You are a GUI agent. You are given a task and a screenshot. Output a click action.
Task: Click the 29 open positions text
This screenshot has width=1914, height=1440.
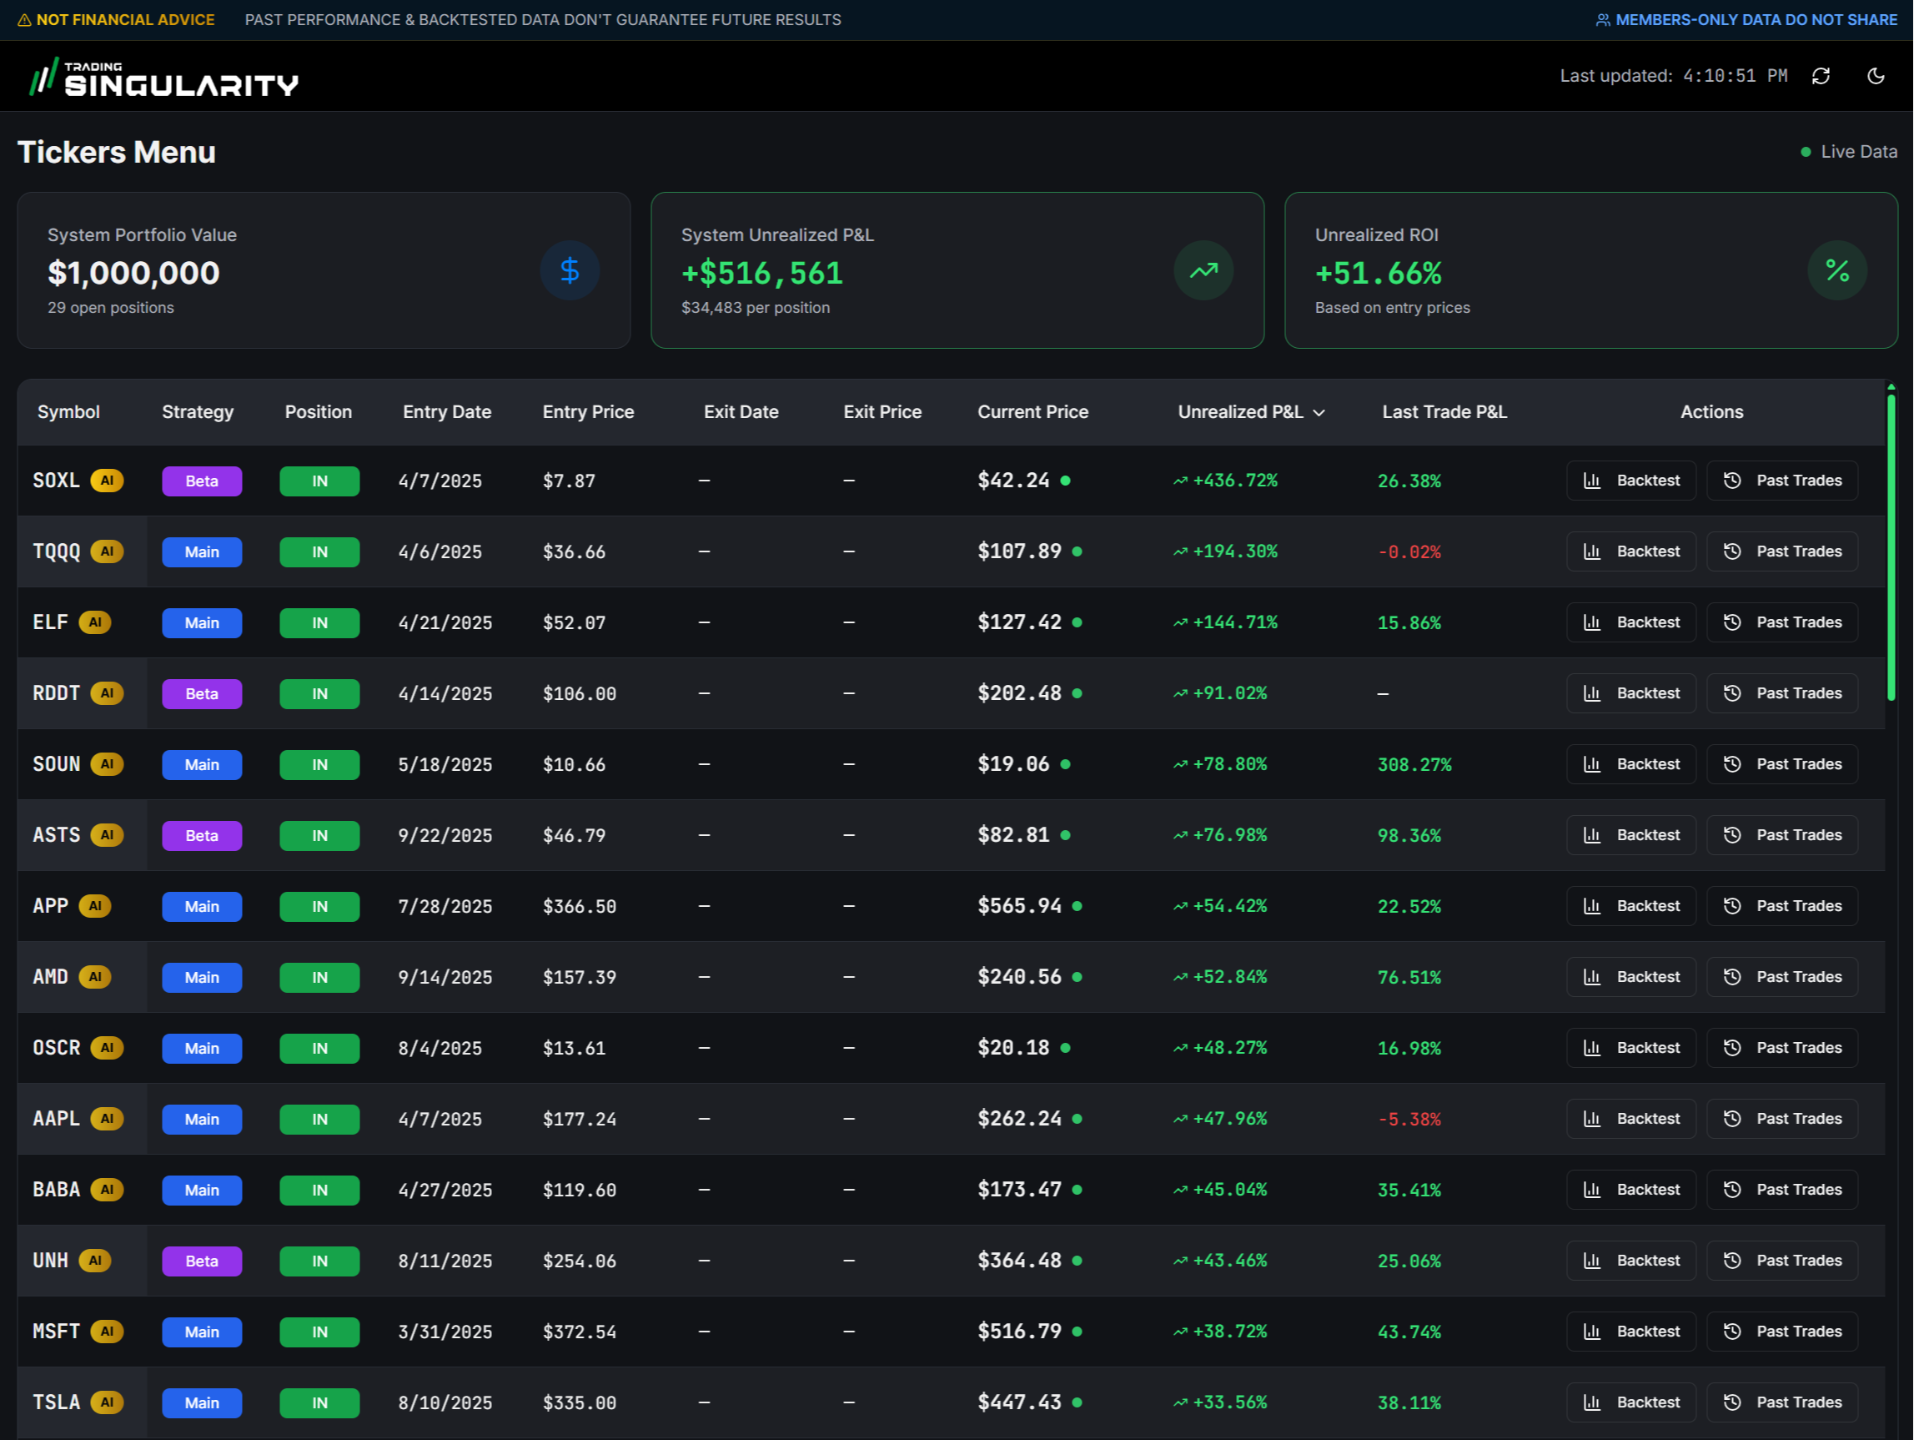pos(111,308)
